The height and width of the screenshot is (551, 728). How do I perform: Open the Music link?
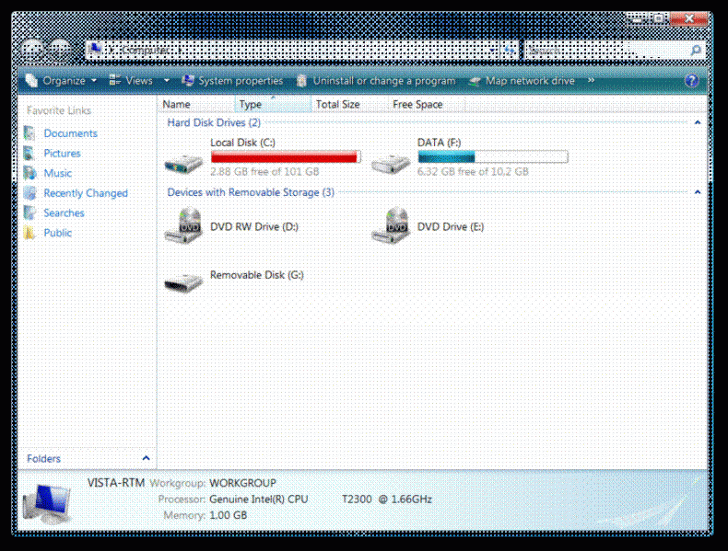coord(58,173)
